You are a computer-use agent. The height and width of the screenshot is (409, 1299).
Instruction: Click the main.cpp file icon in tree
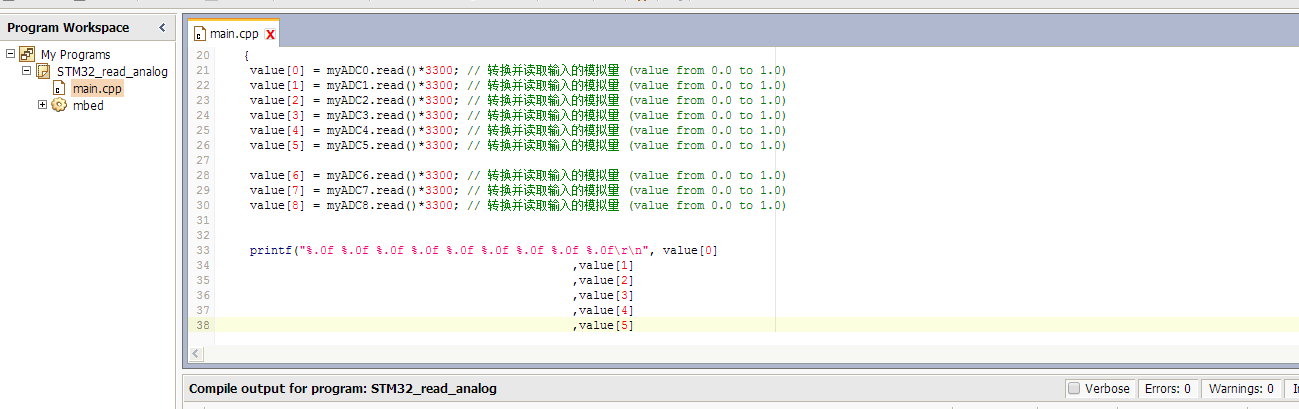(60, 89)
